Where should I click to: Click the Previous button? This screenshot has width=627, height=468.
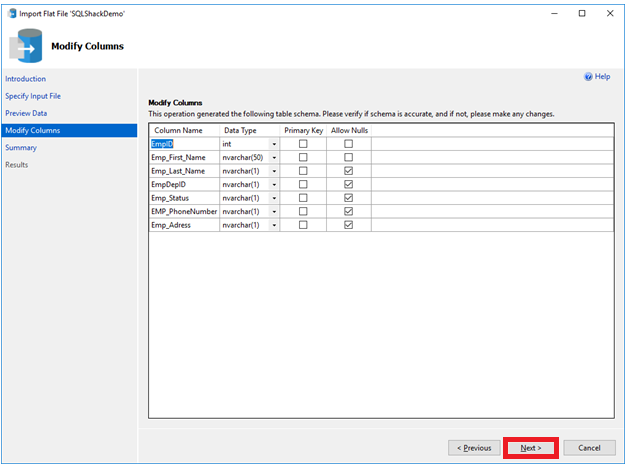coord(474,448)
